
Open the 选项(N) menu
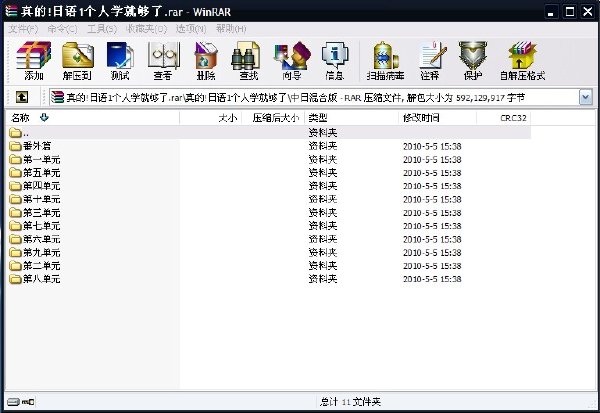(x=191, y=29)
